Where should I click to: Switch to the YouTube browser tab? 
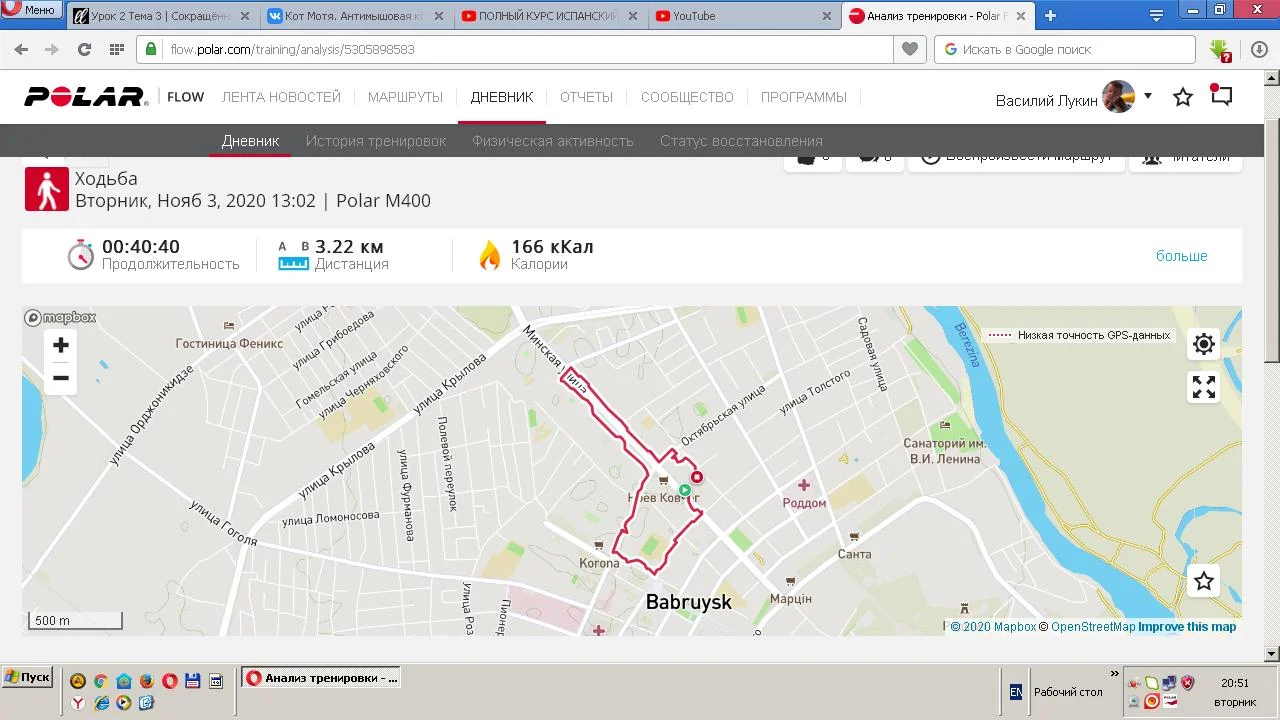(743, 16)
